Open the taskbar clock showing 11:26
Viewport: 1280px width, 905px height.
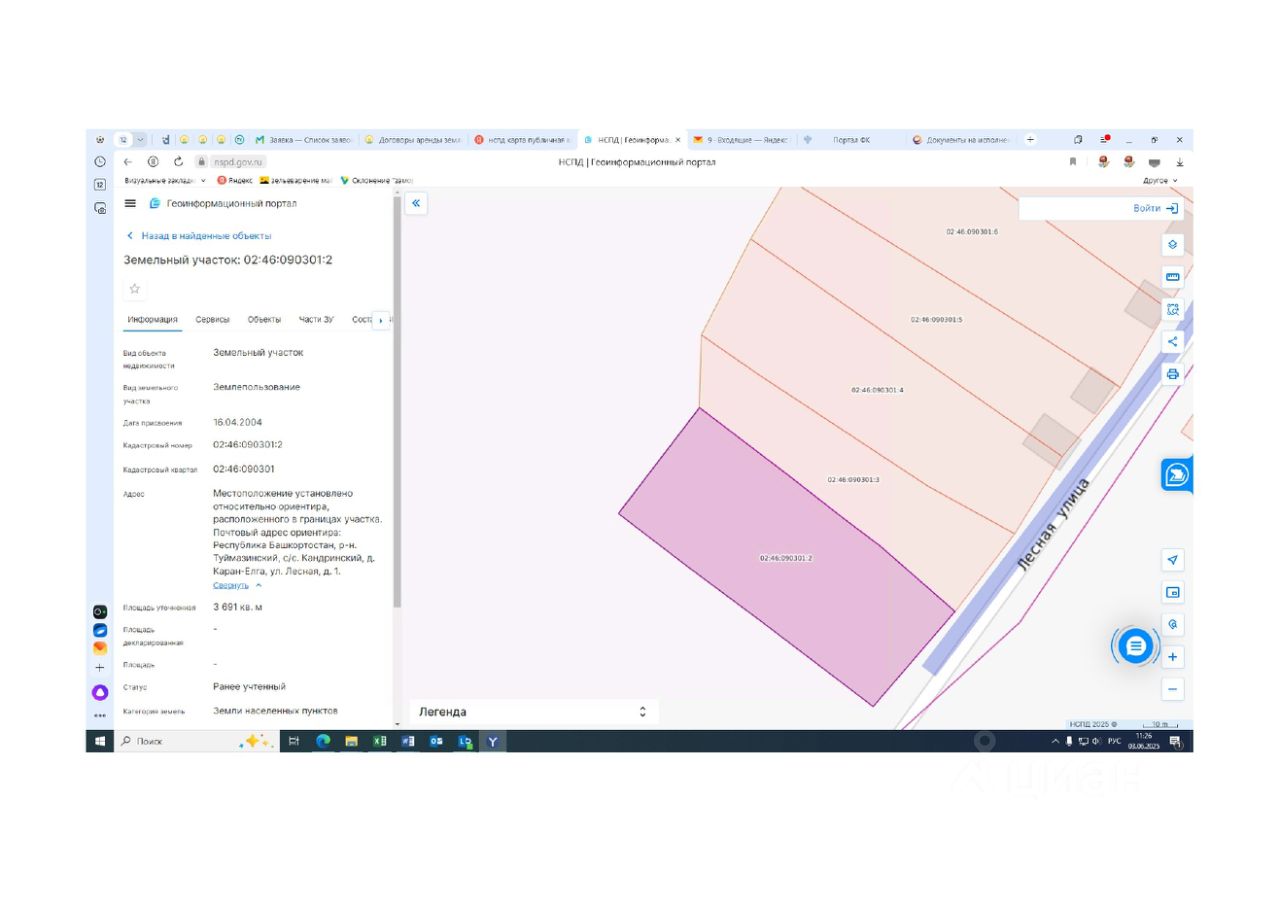[1143, 741]
